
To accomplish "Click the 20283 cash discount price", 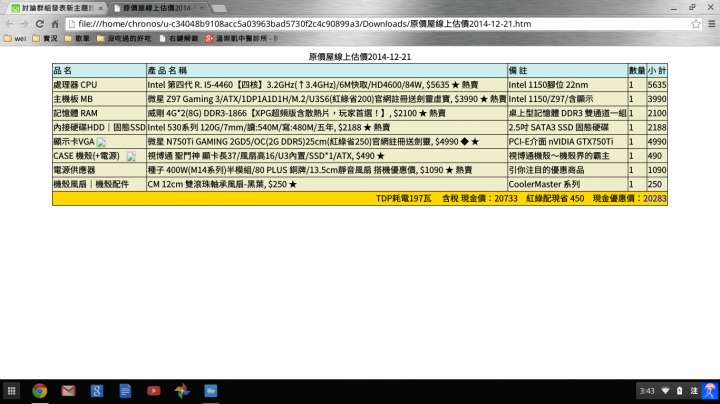I will click(x=655, y=198).
